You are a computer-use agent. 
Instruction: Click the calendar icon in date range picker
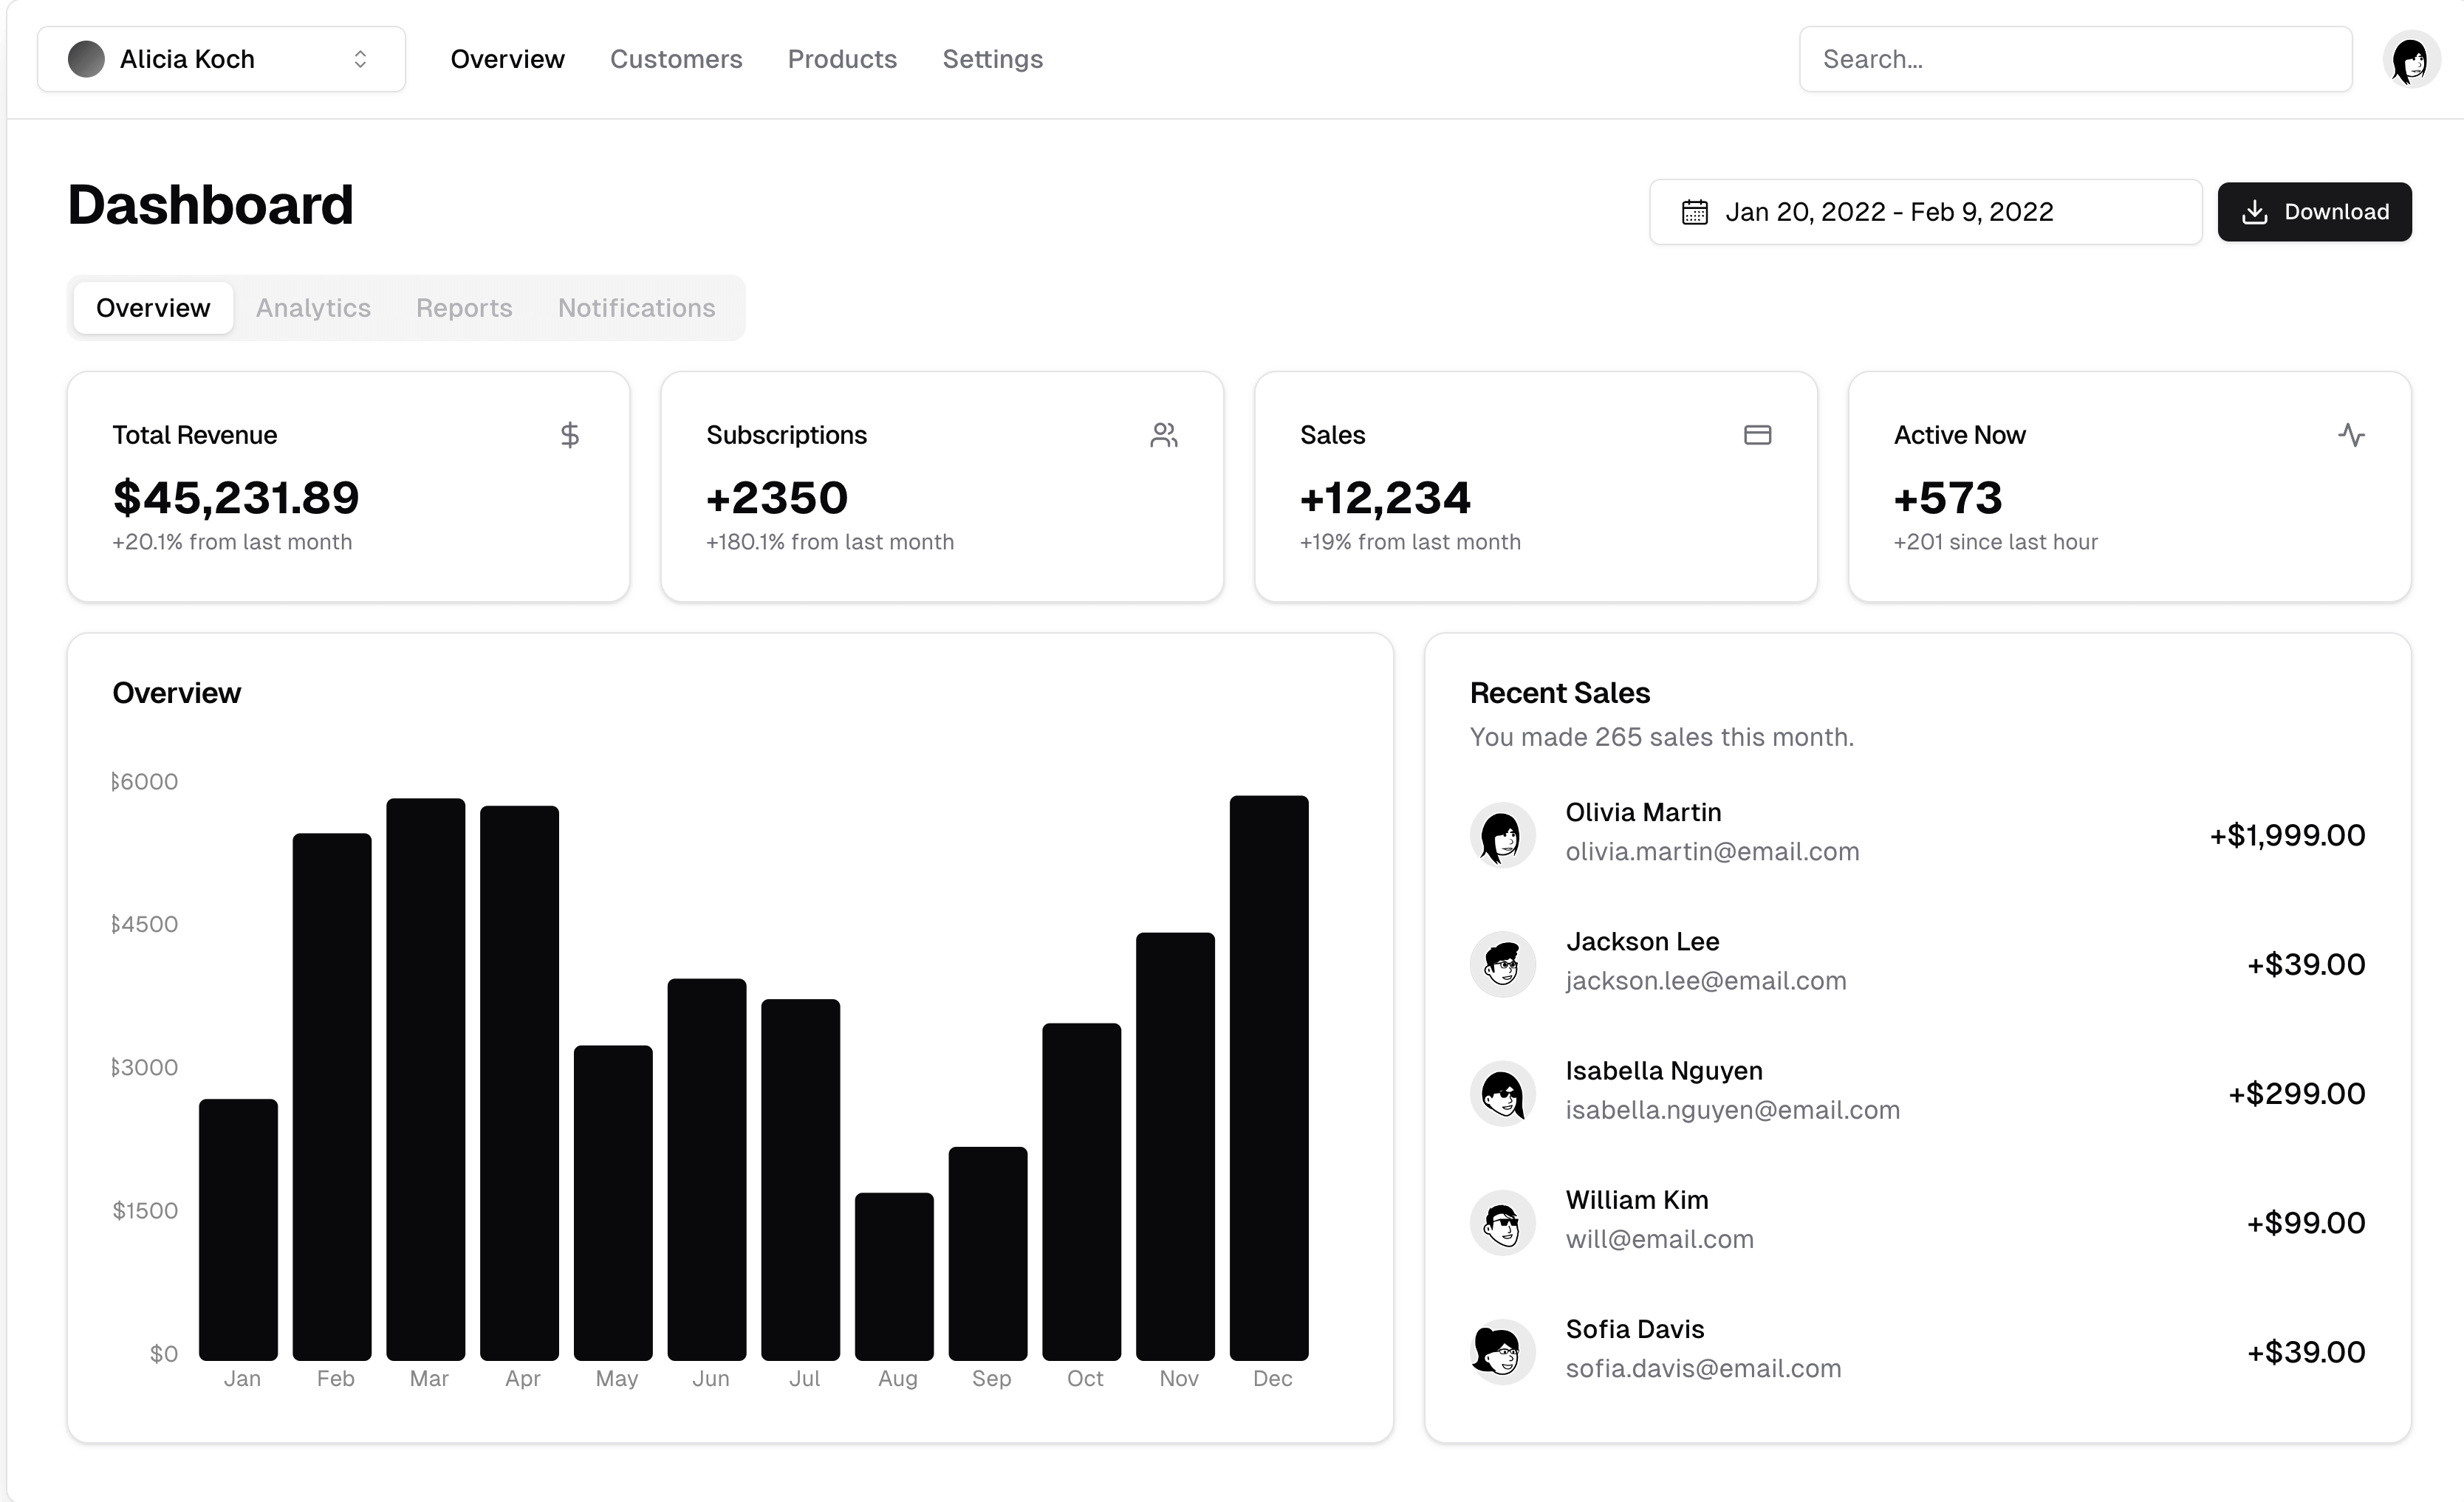[x=1694, y=212]
